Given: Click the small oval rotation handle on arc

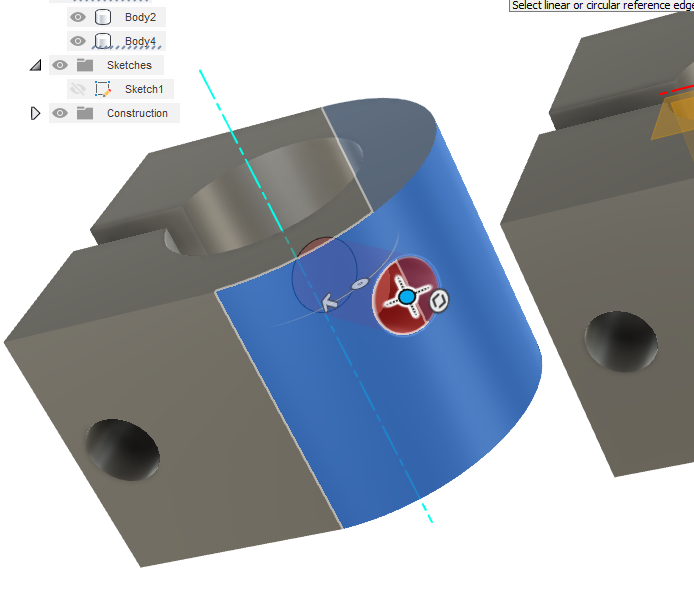Looking at the screenshot, I should (360, 284).
